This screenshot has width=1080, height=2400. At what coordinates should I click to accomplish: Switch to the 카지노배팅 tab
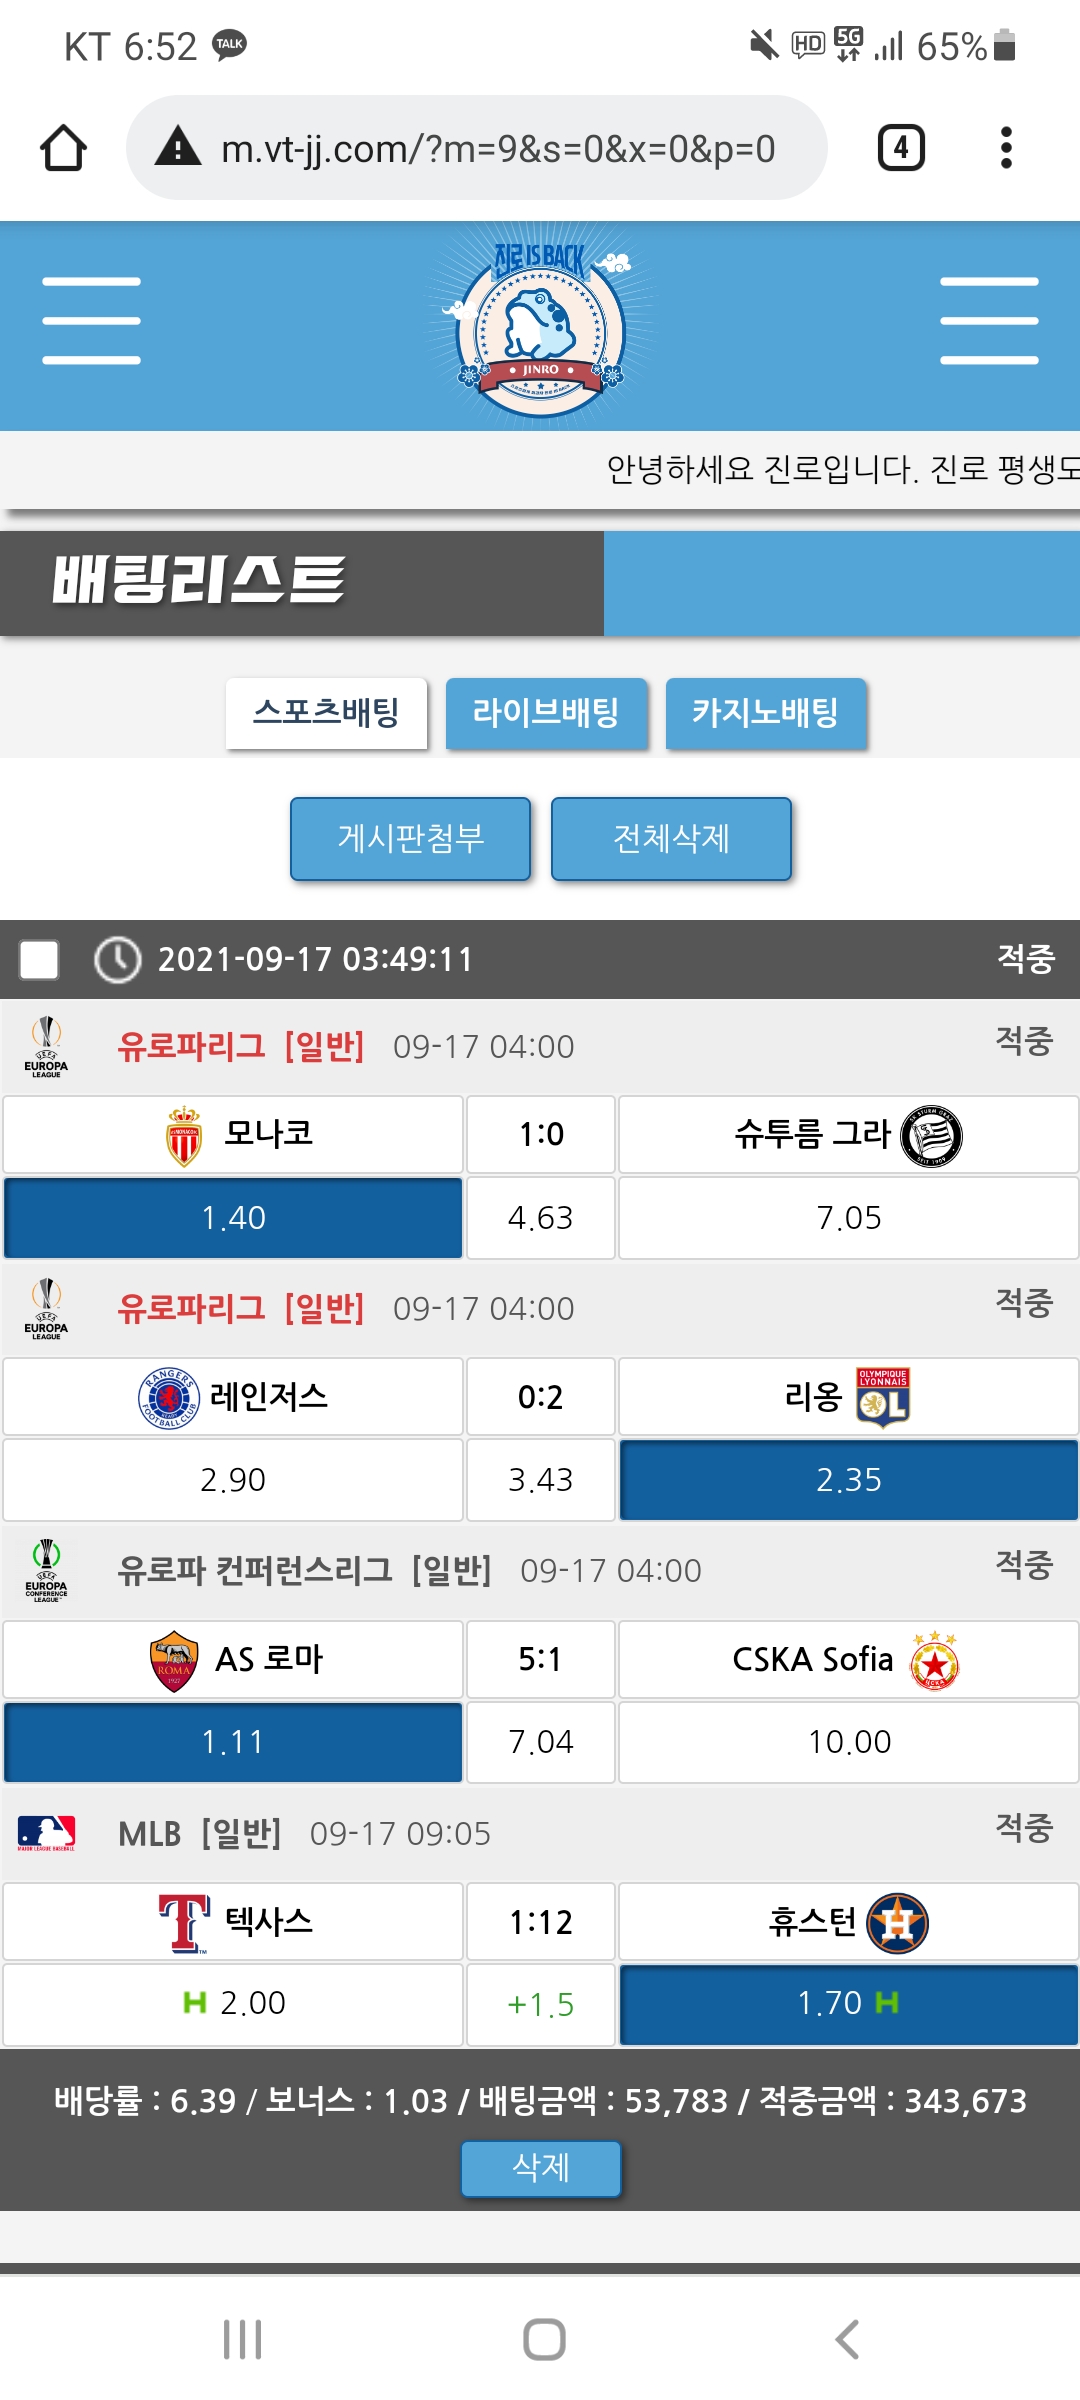[766, 713]
